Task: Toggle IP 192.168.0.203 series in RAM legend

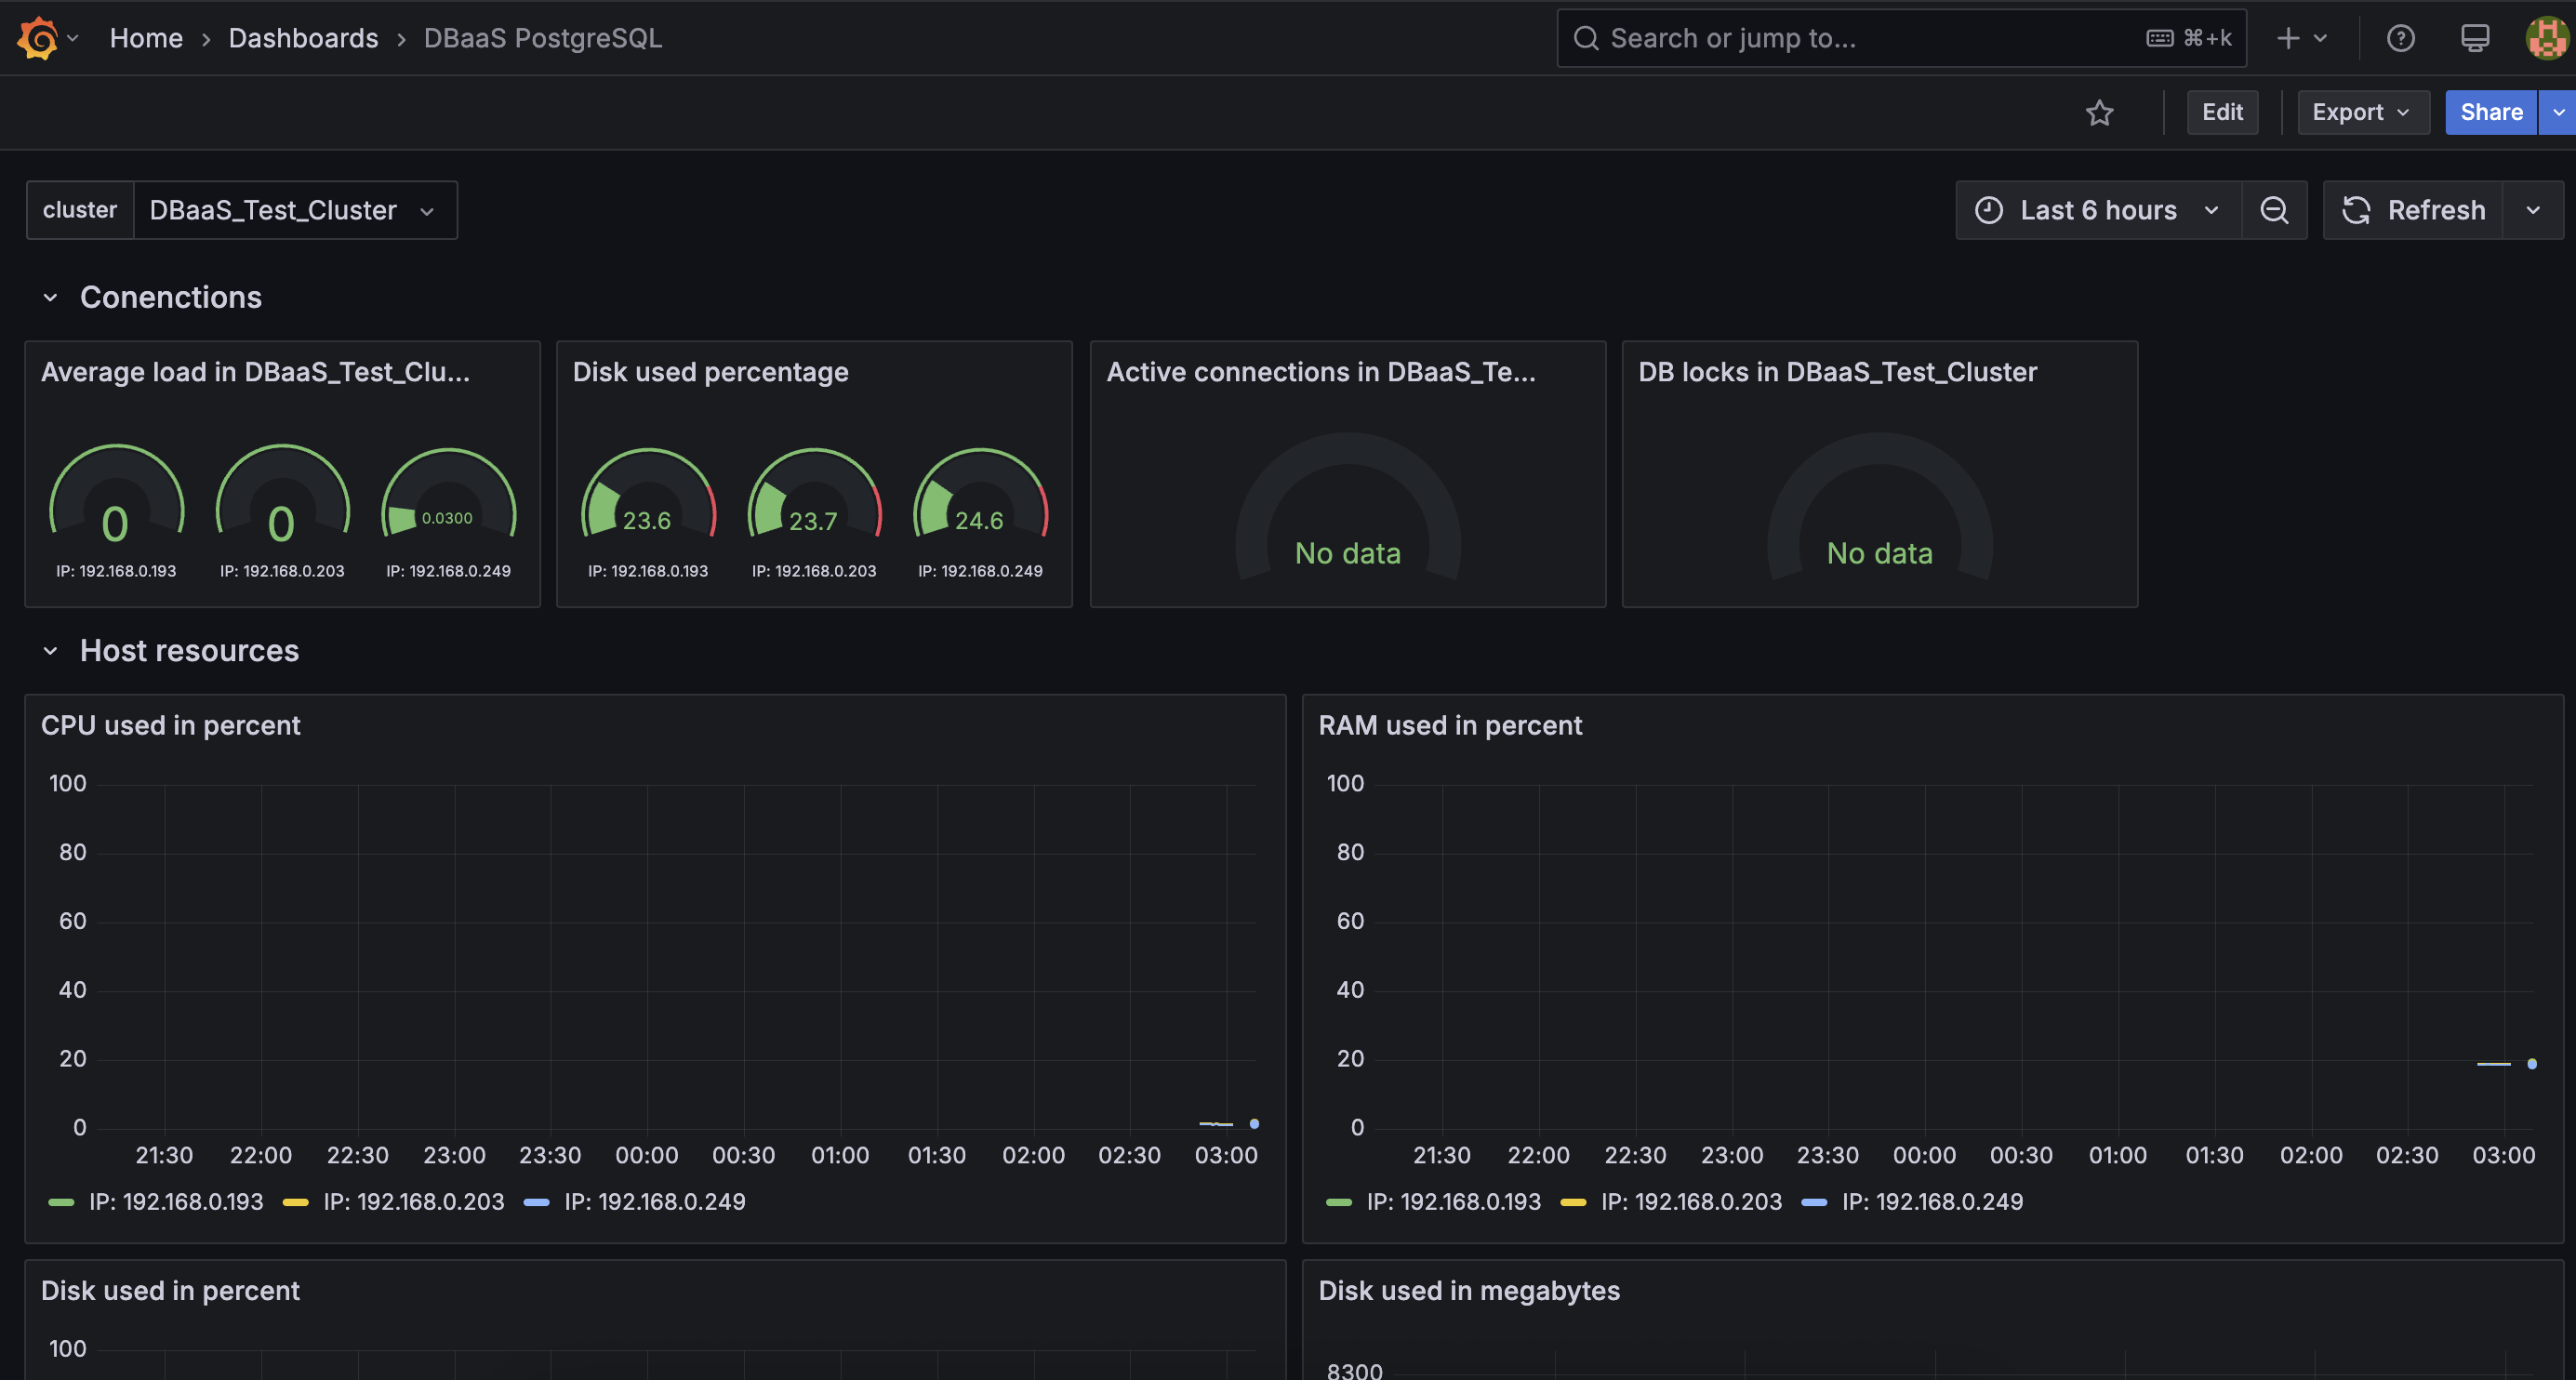Action: (1690, 1201)
